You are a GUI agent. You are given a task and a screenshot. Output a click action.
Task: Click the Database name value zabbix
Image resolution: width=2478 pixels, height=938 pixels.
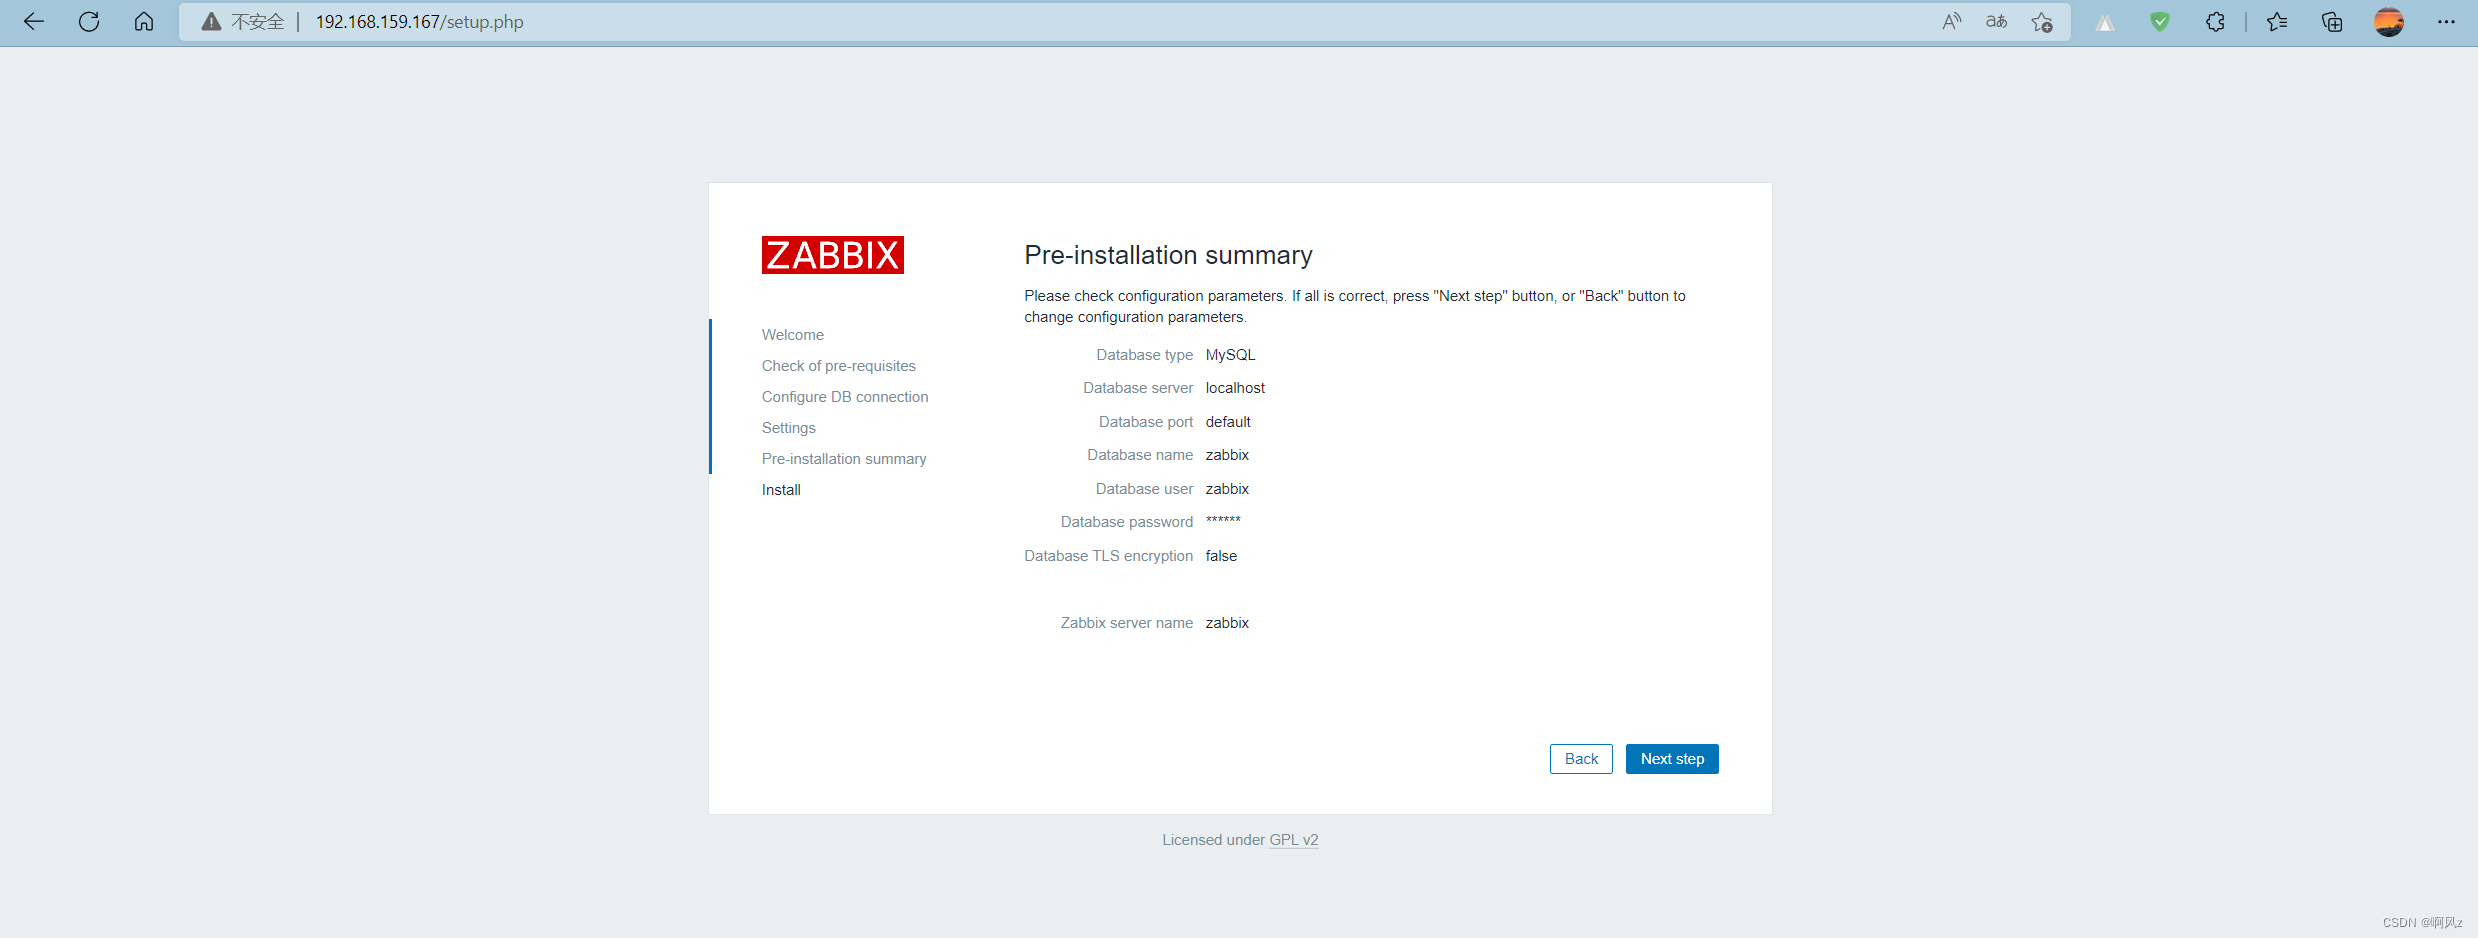point(1227,455)
